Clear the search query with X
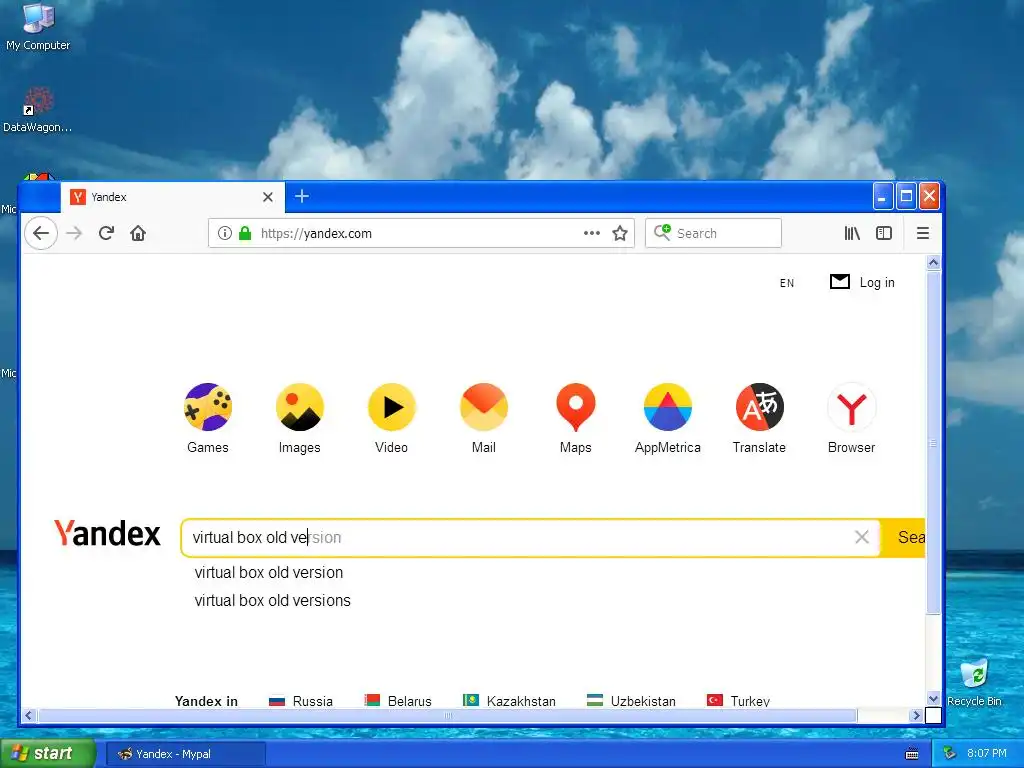 click(862, 537)
